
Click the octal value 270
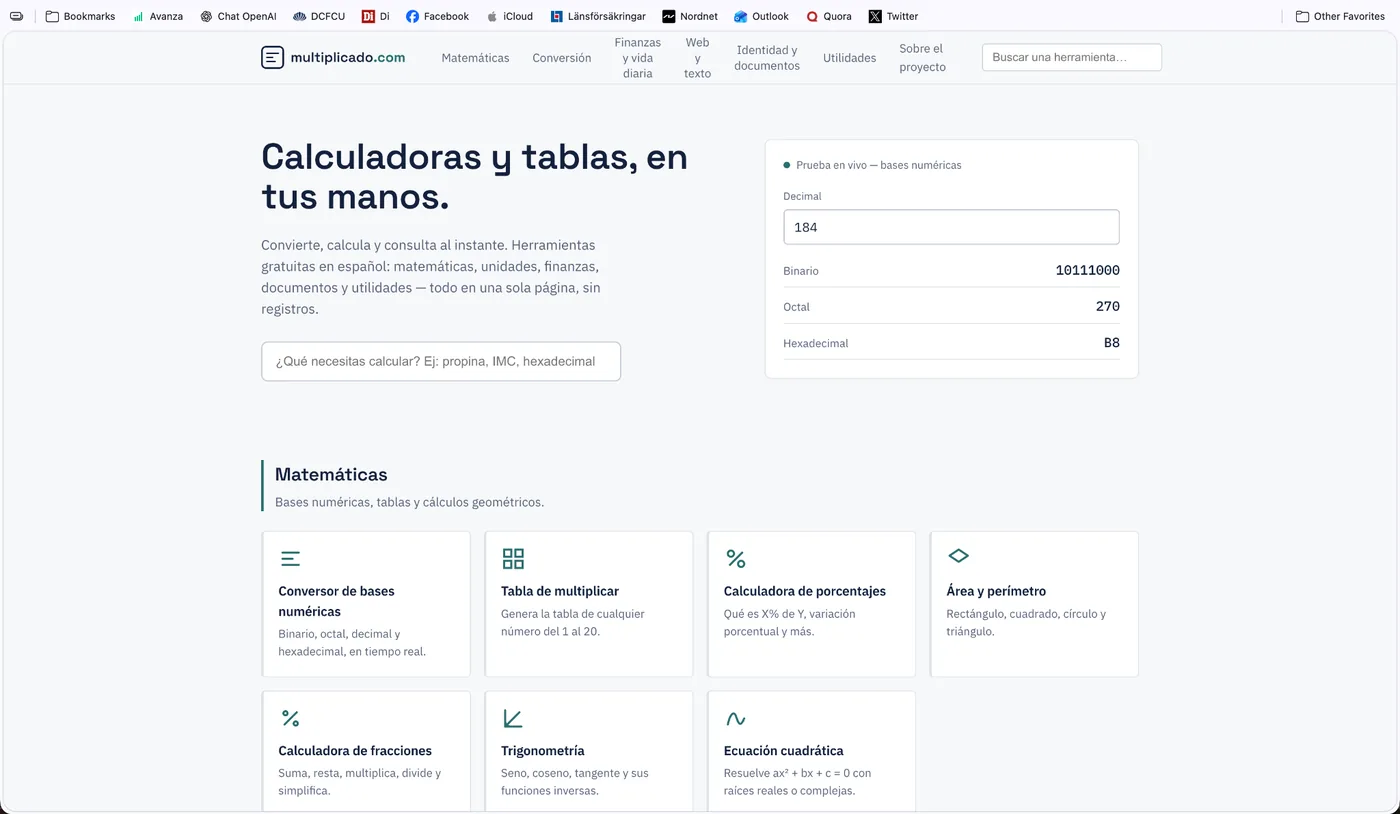pos(1108,307)
